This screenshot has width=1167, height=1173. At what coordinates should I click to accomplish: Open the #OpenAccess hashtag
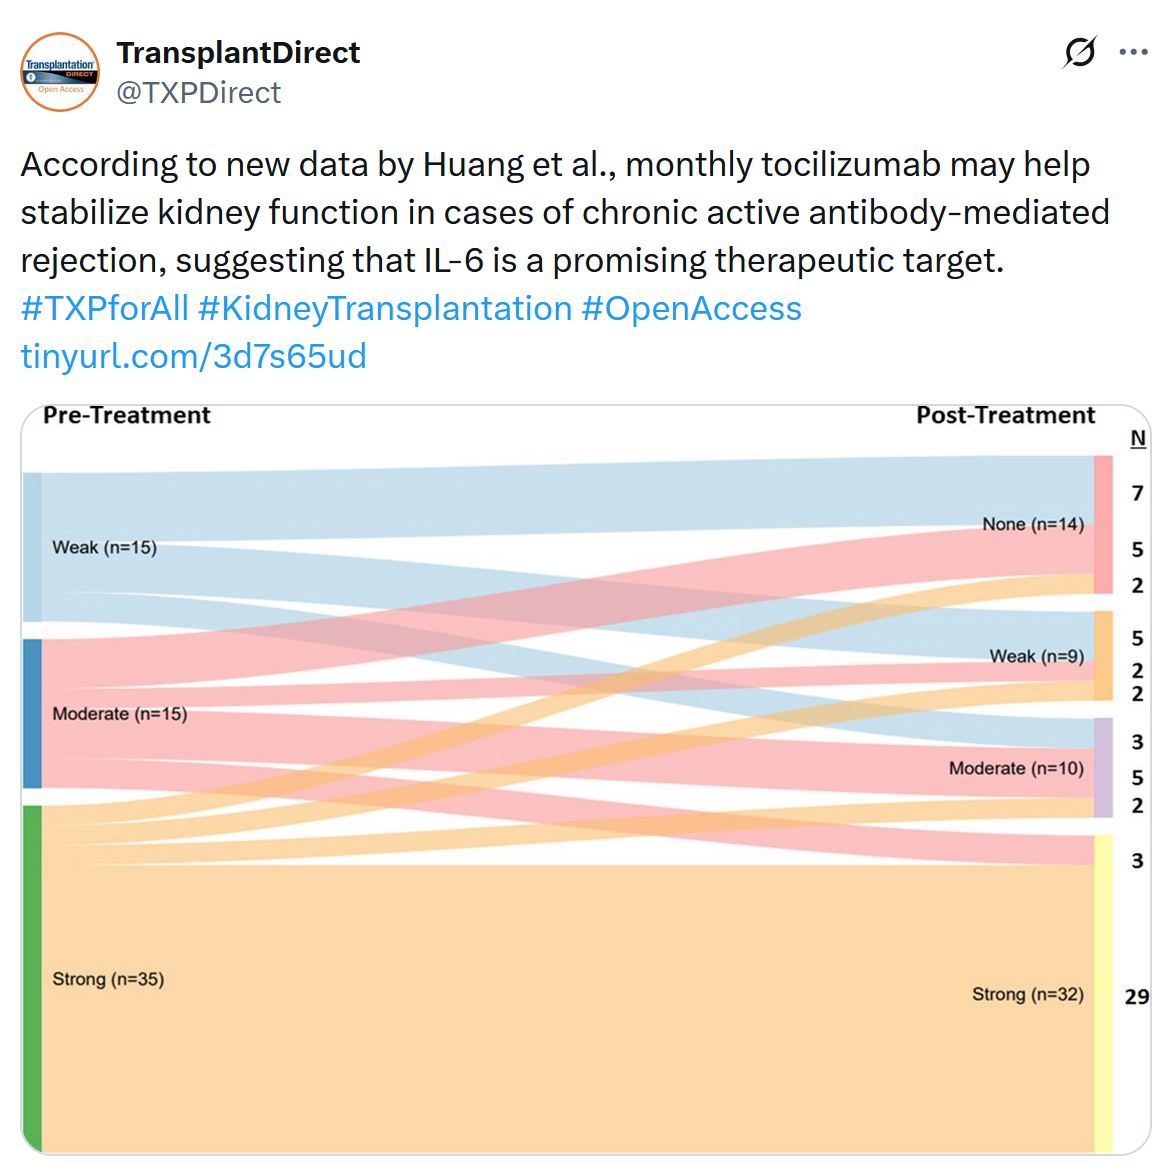tap(691, 309)
